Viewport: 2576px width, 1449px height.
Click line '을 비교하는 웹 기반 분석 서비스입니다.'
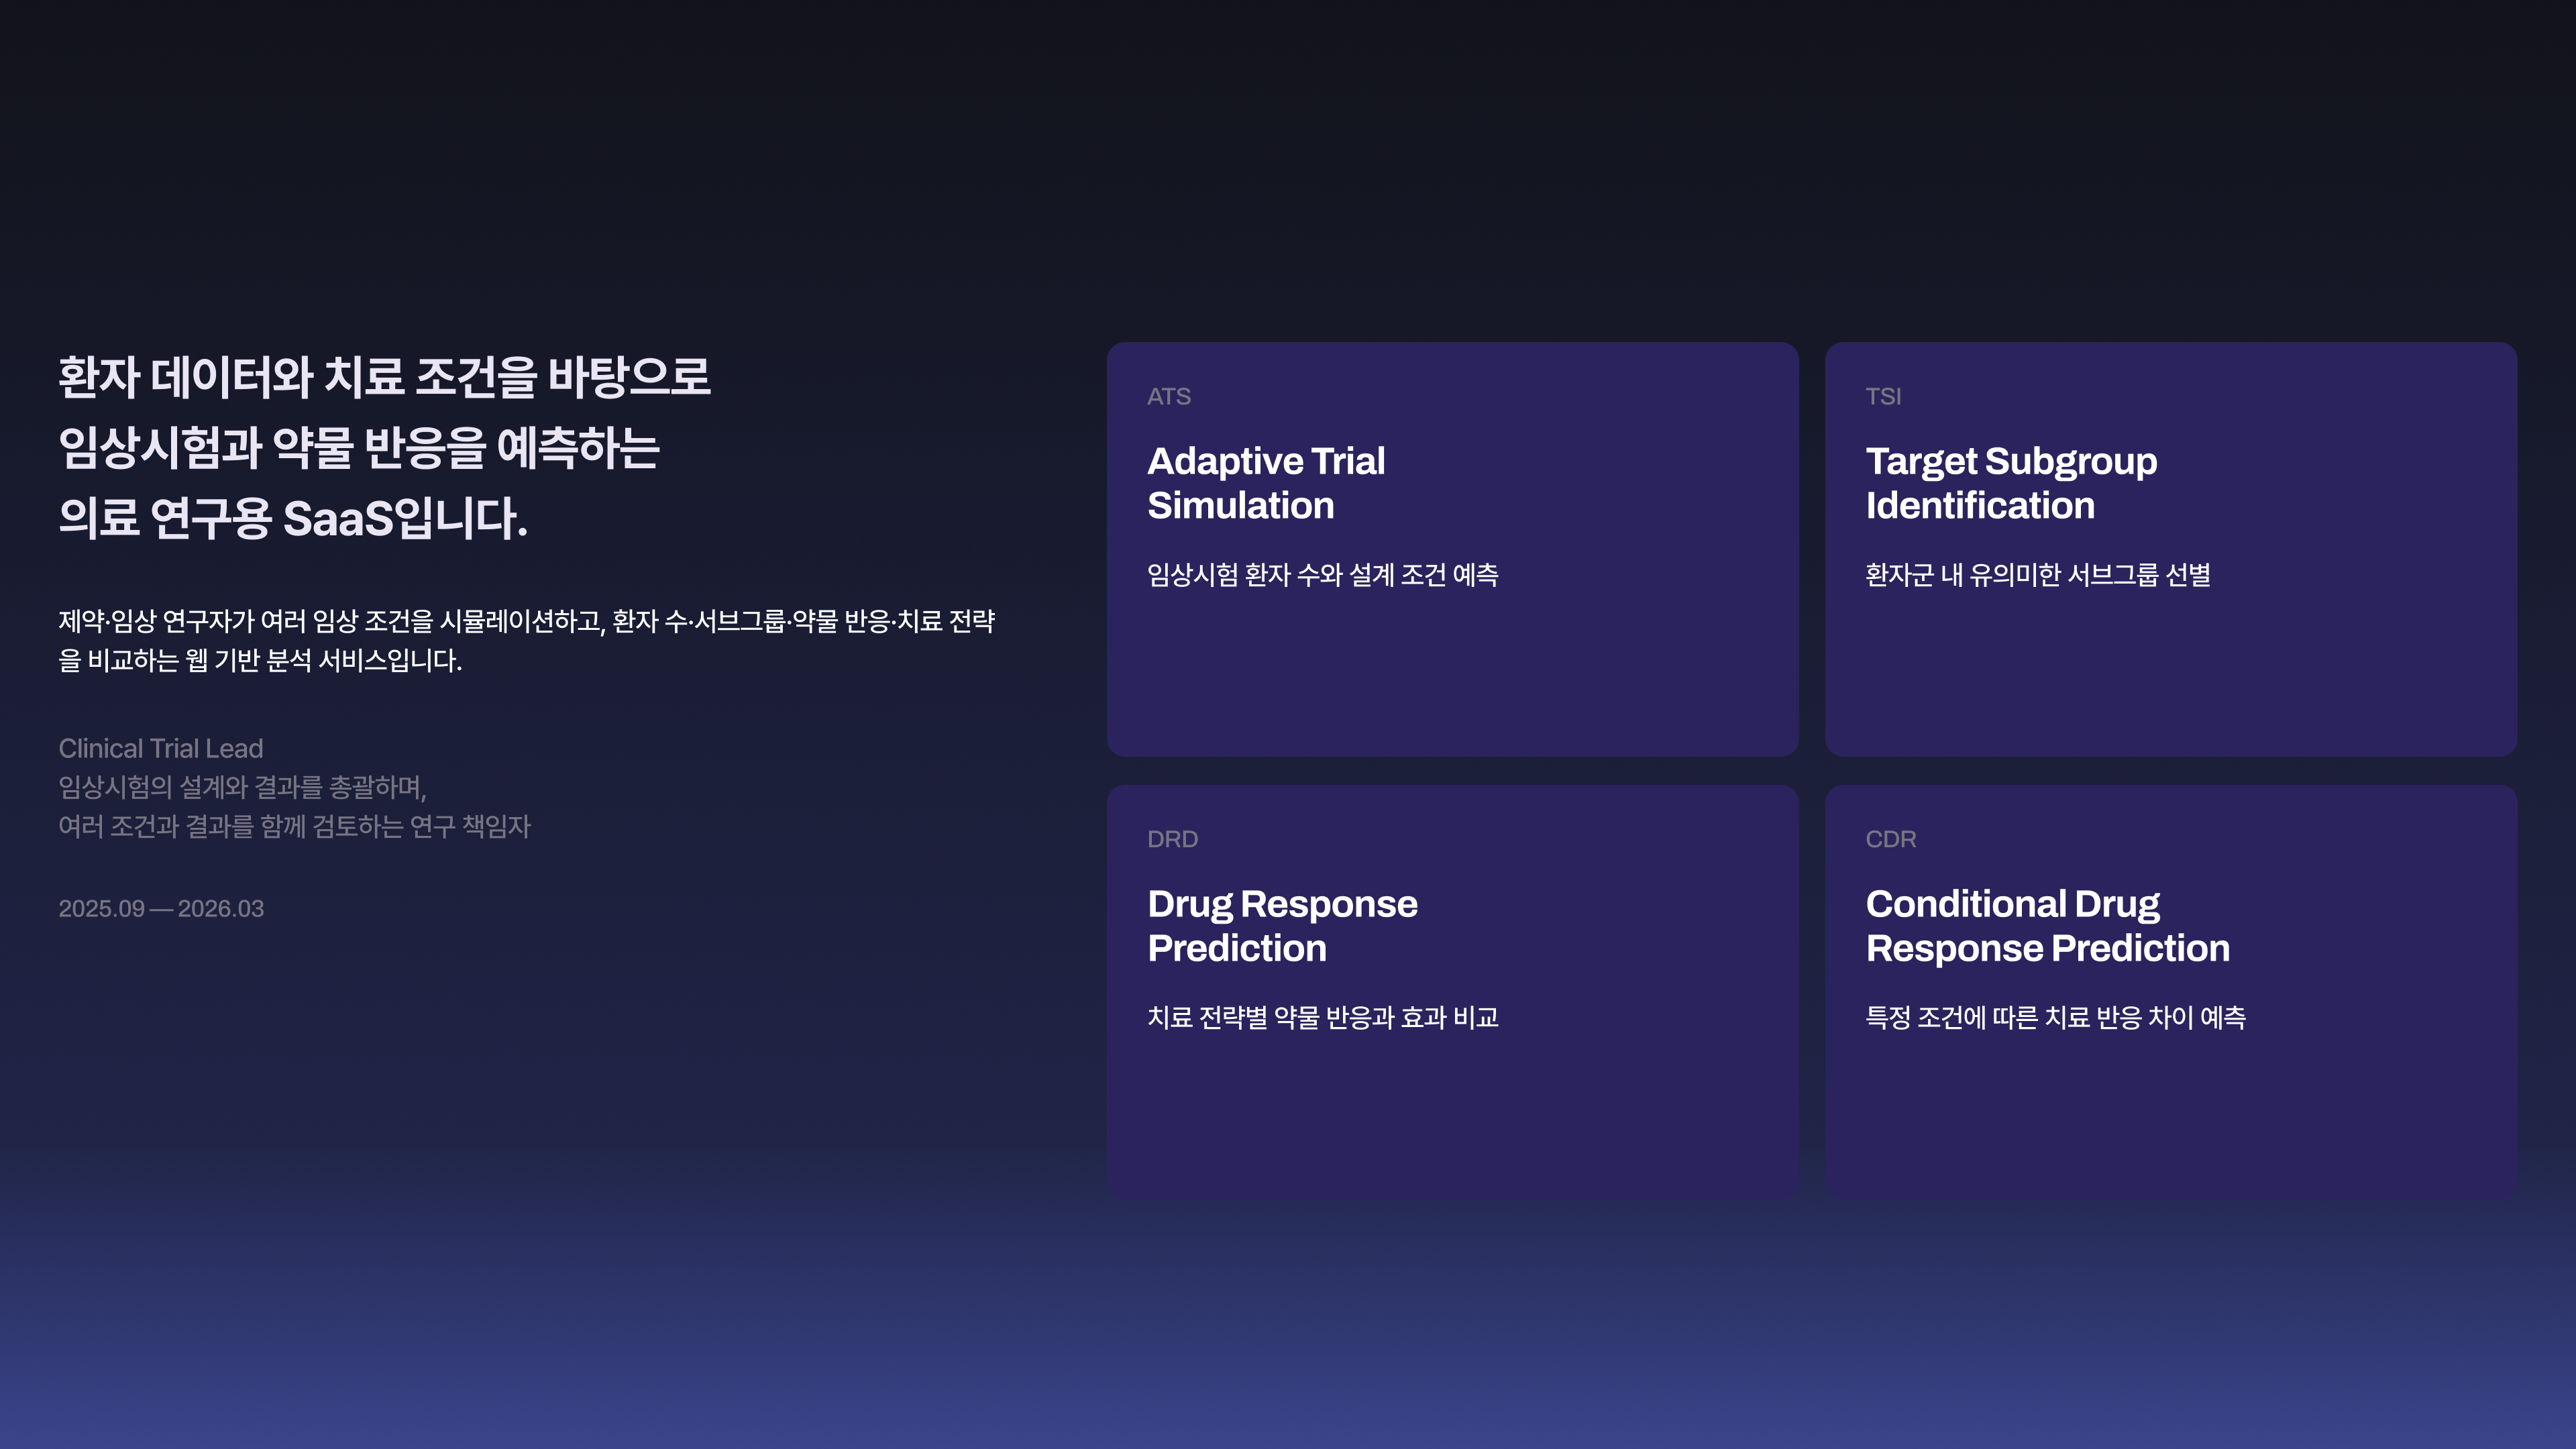point(260,661)
